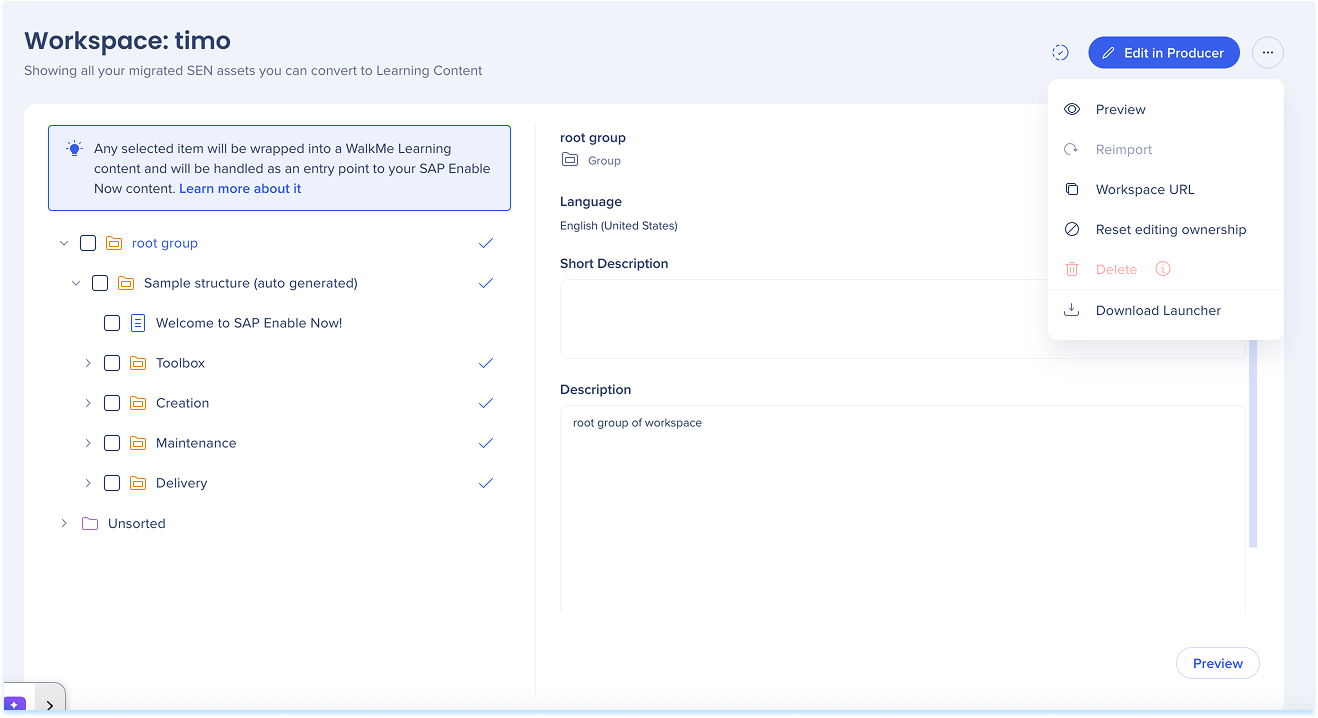
Task: Click the Unsorted folder icon
Action: (90, 523)
